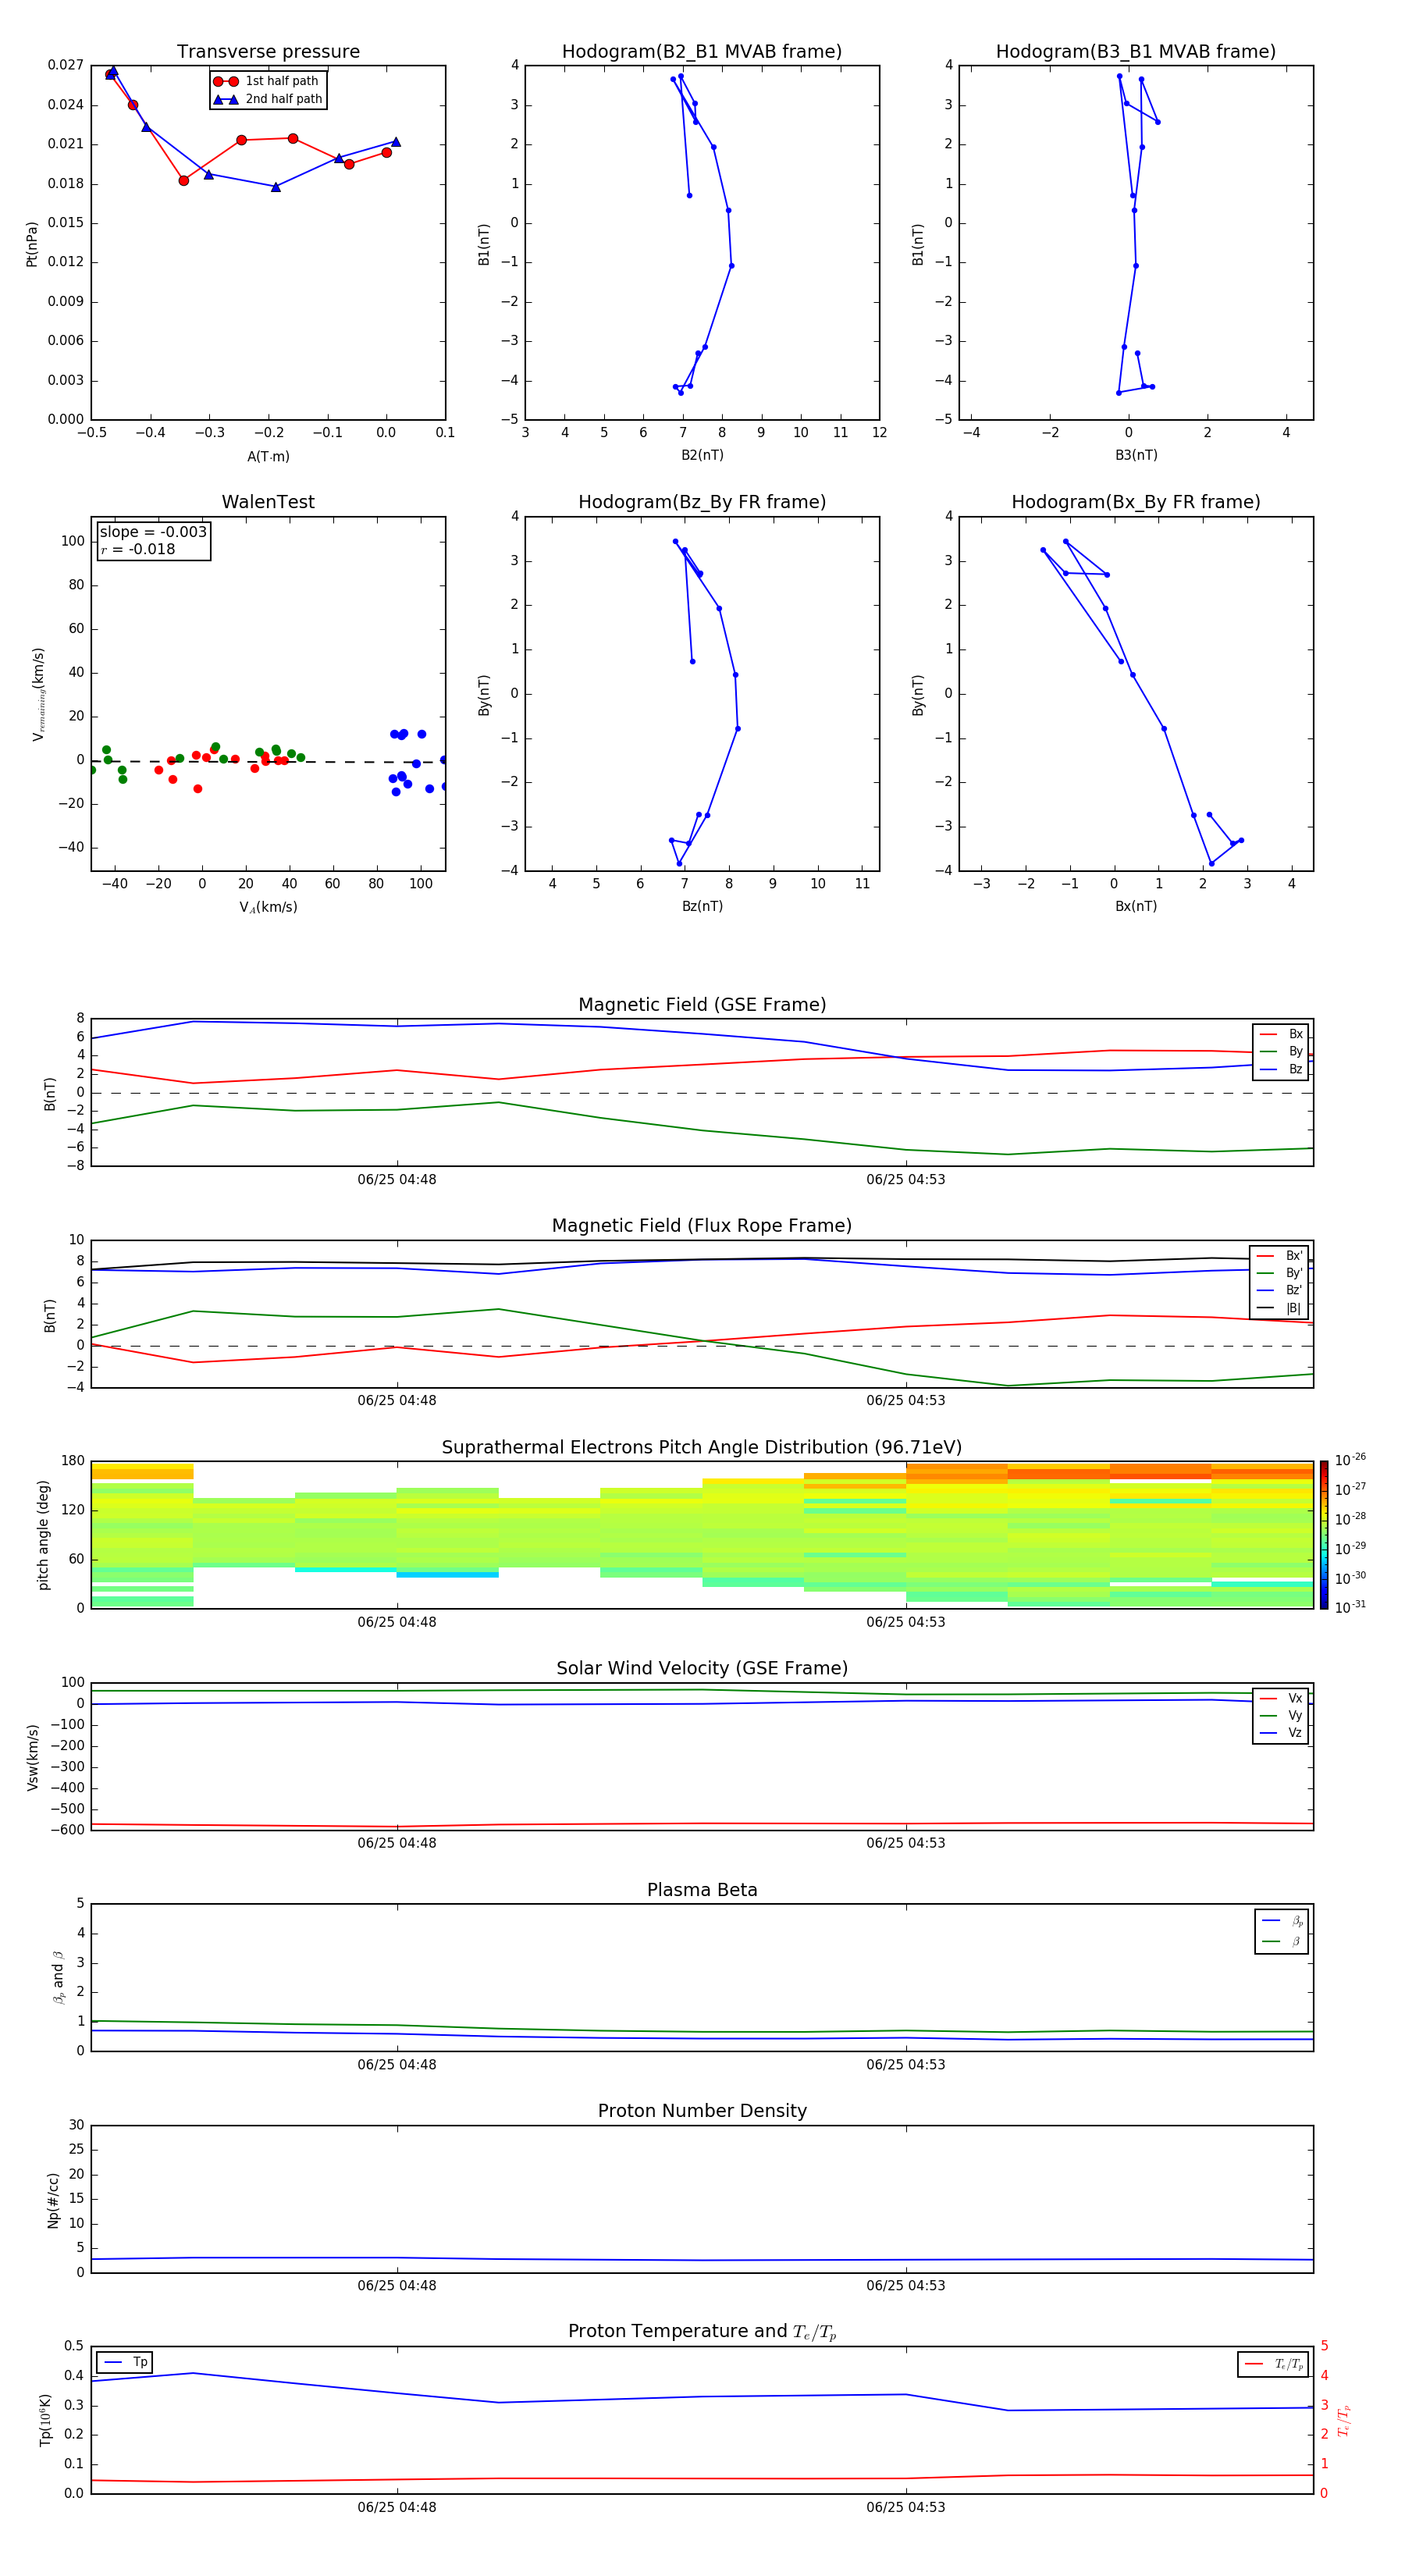This screenshot has height=2576, width=1405.
Task: Click 'Vx' in velocity legend
Action: [x=1282, y=1698]
